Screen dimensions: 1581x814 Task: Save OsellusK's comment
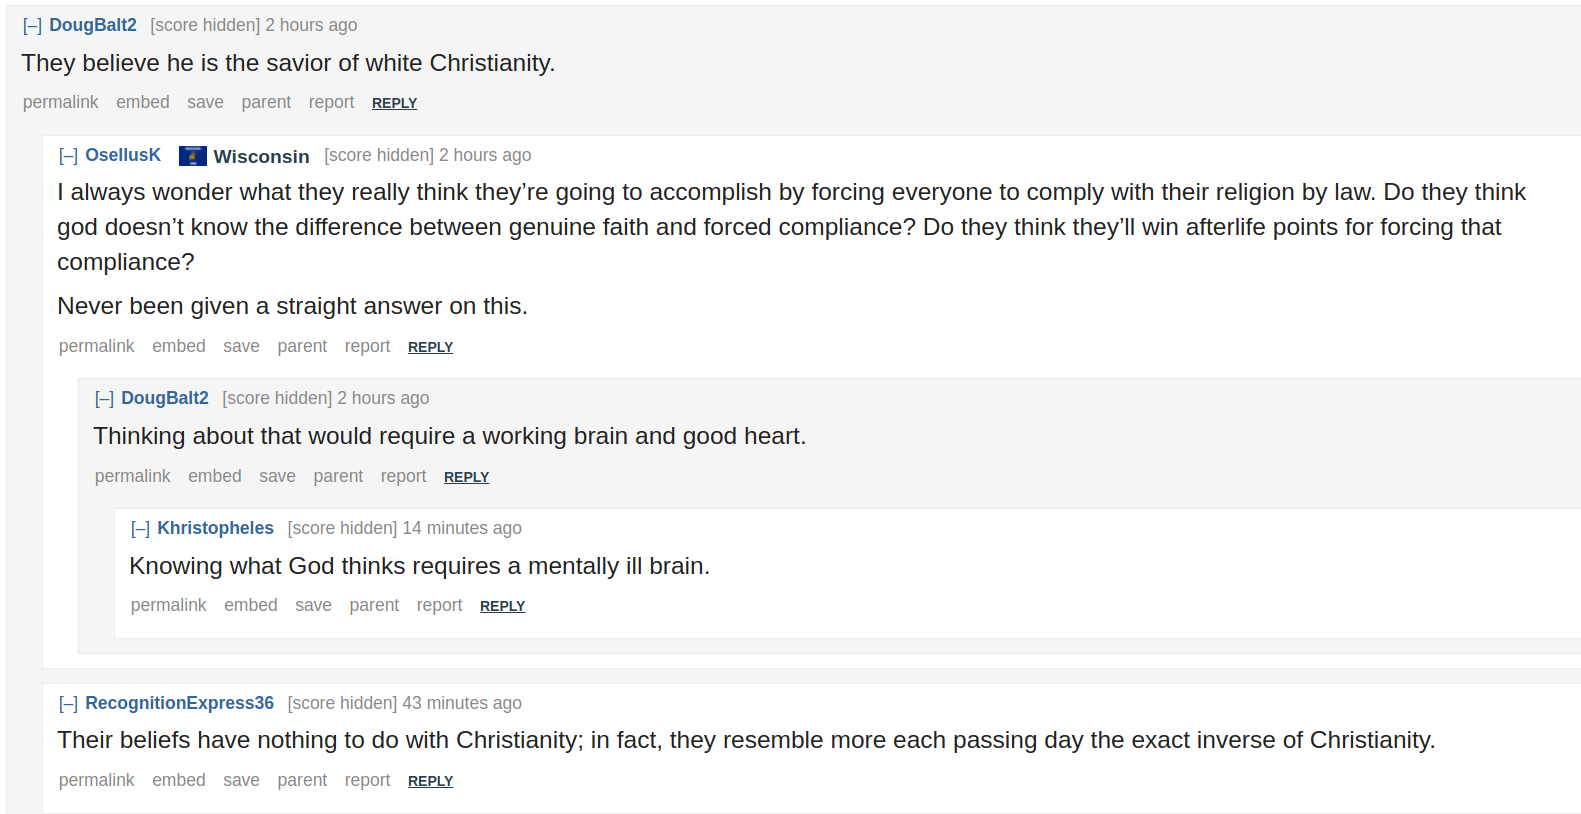coord(241,346)
